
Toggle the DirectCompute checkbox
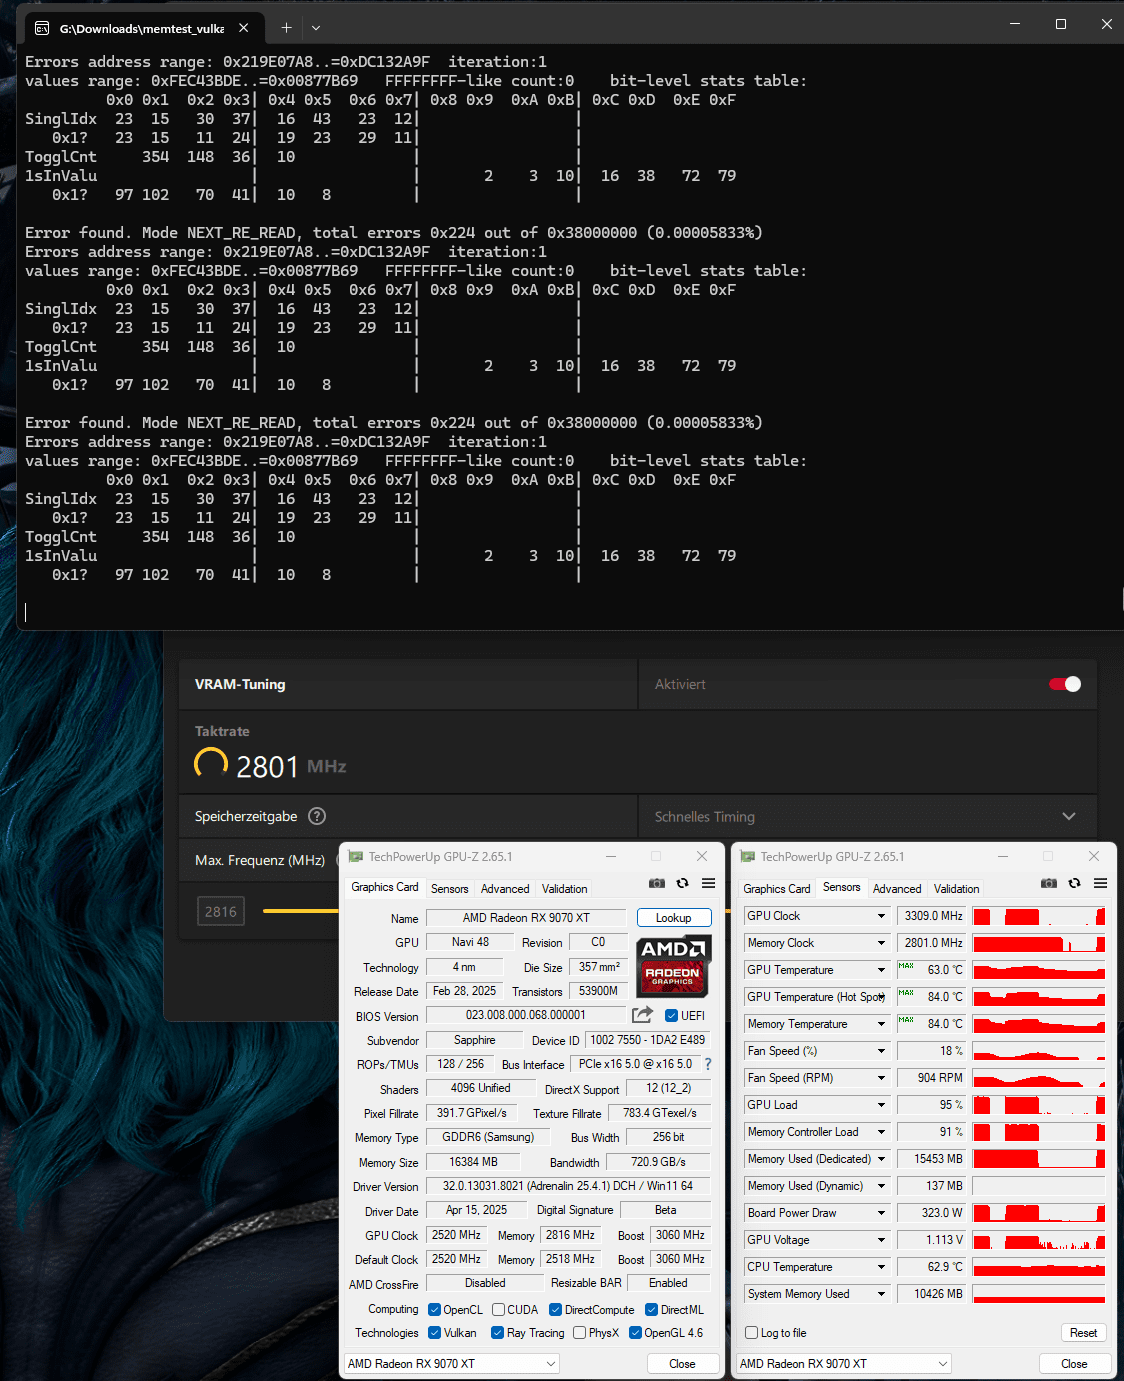pyautogui.click(x=555, y=1309)
